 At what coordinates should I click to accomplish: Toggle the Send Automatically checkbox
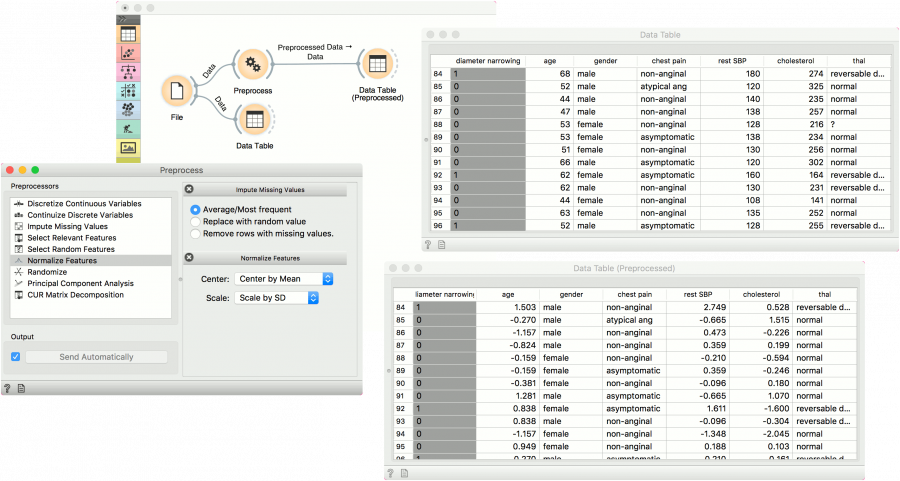point(15,357)
